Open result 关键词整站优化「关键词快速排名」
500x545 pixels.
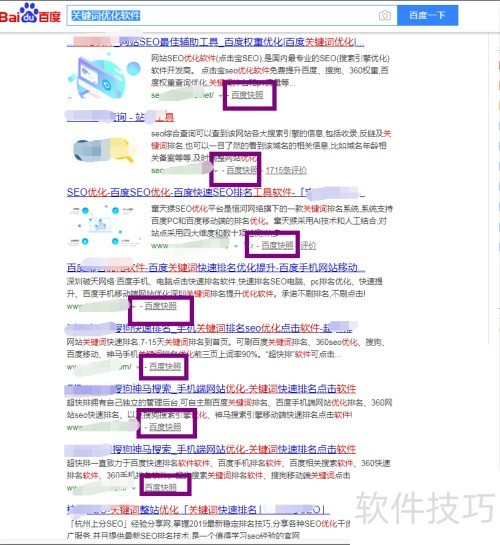[198, 510]
